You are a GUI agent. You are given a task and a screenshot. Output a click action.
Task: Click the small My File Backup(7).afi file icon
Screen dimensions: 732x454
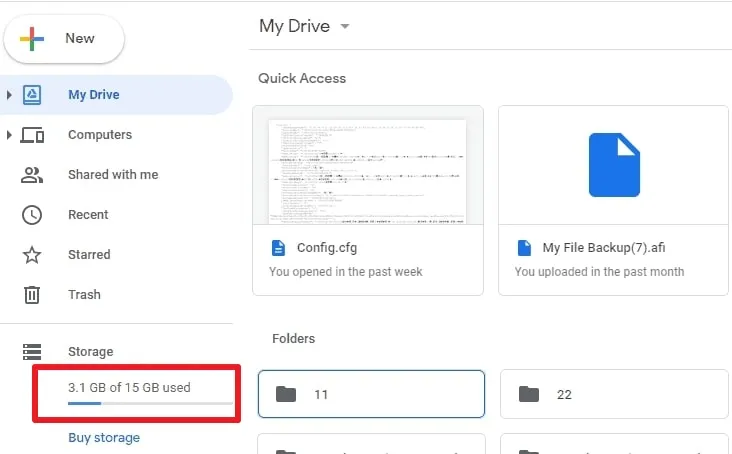click(524, 248)
